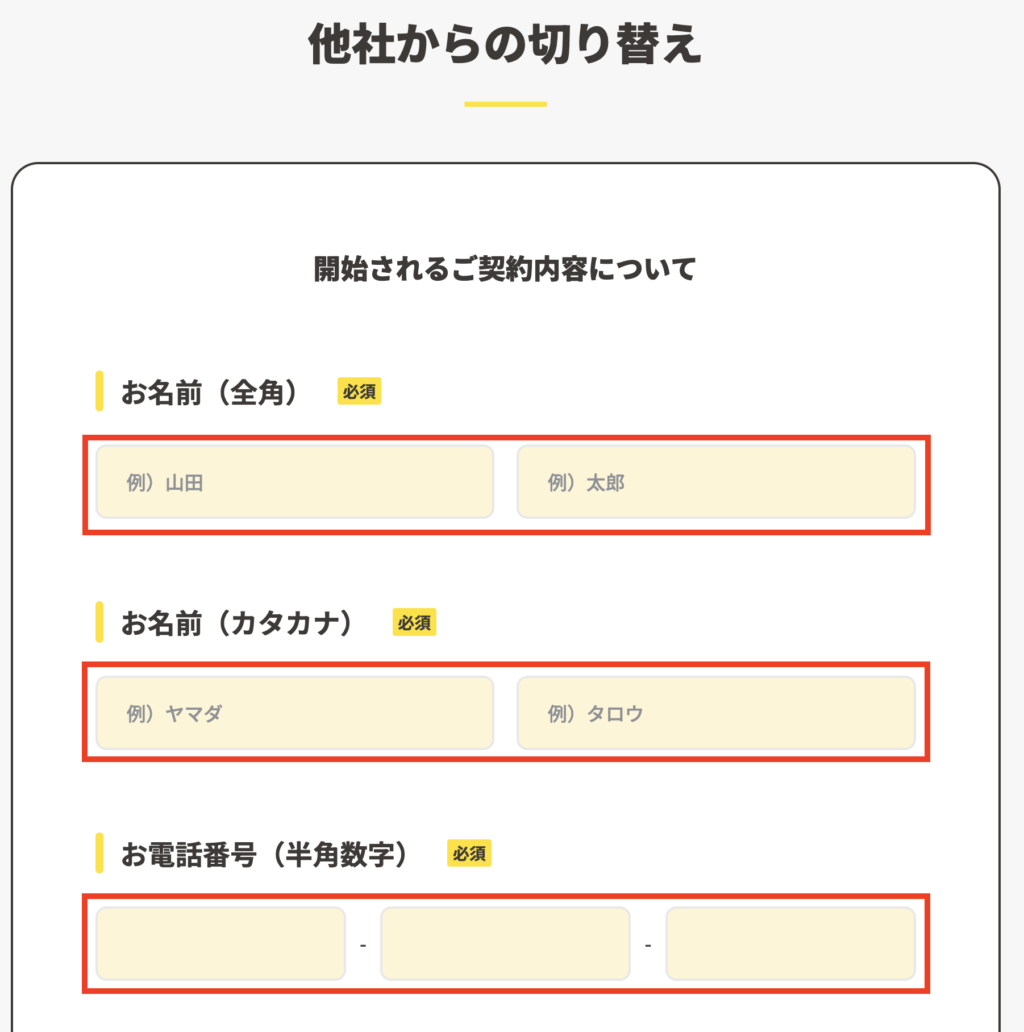This screenshot has width=1024, height=1032.
Task: Click the last name field showing 例）山田
Action: [x=294, y=483]
